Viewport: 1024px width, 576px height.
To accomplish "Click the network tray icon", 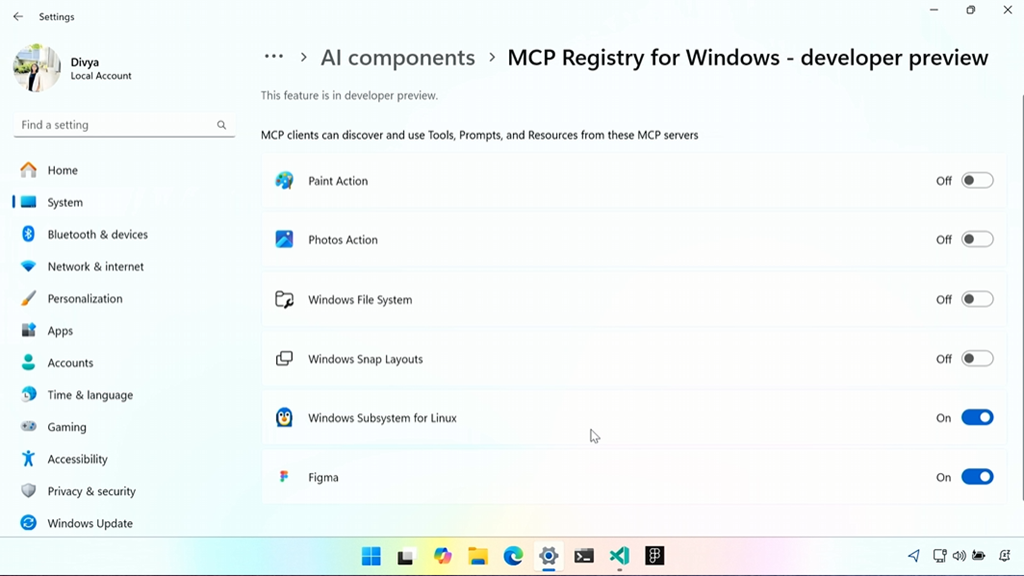I will [x=939, y=556].
